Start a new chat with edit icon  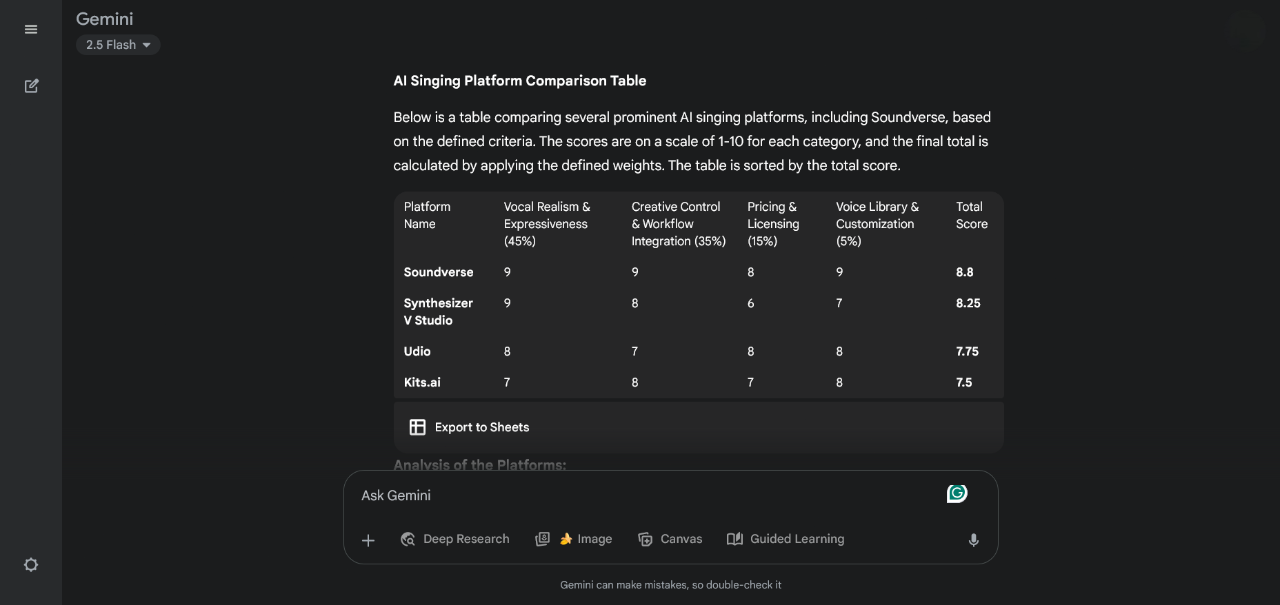click(31, 86)
